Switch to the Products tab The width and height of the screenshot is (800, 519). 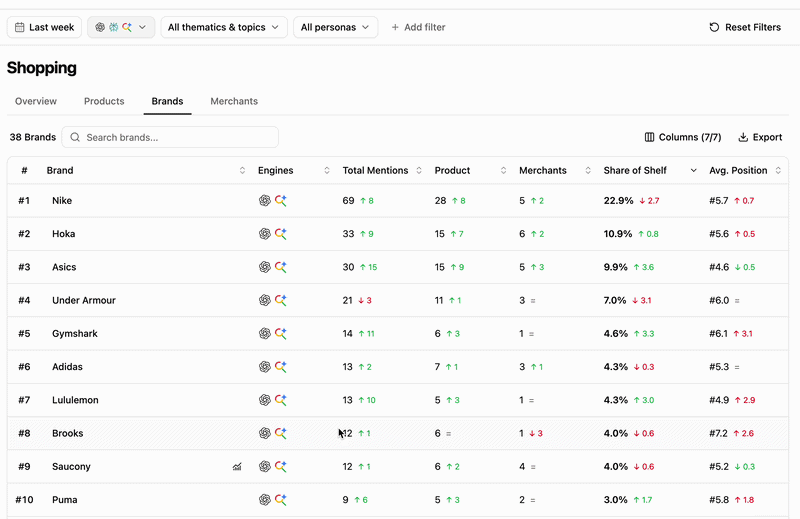[x=104, y=101]
